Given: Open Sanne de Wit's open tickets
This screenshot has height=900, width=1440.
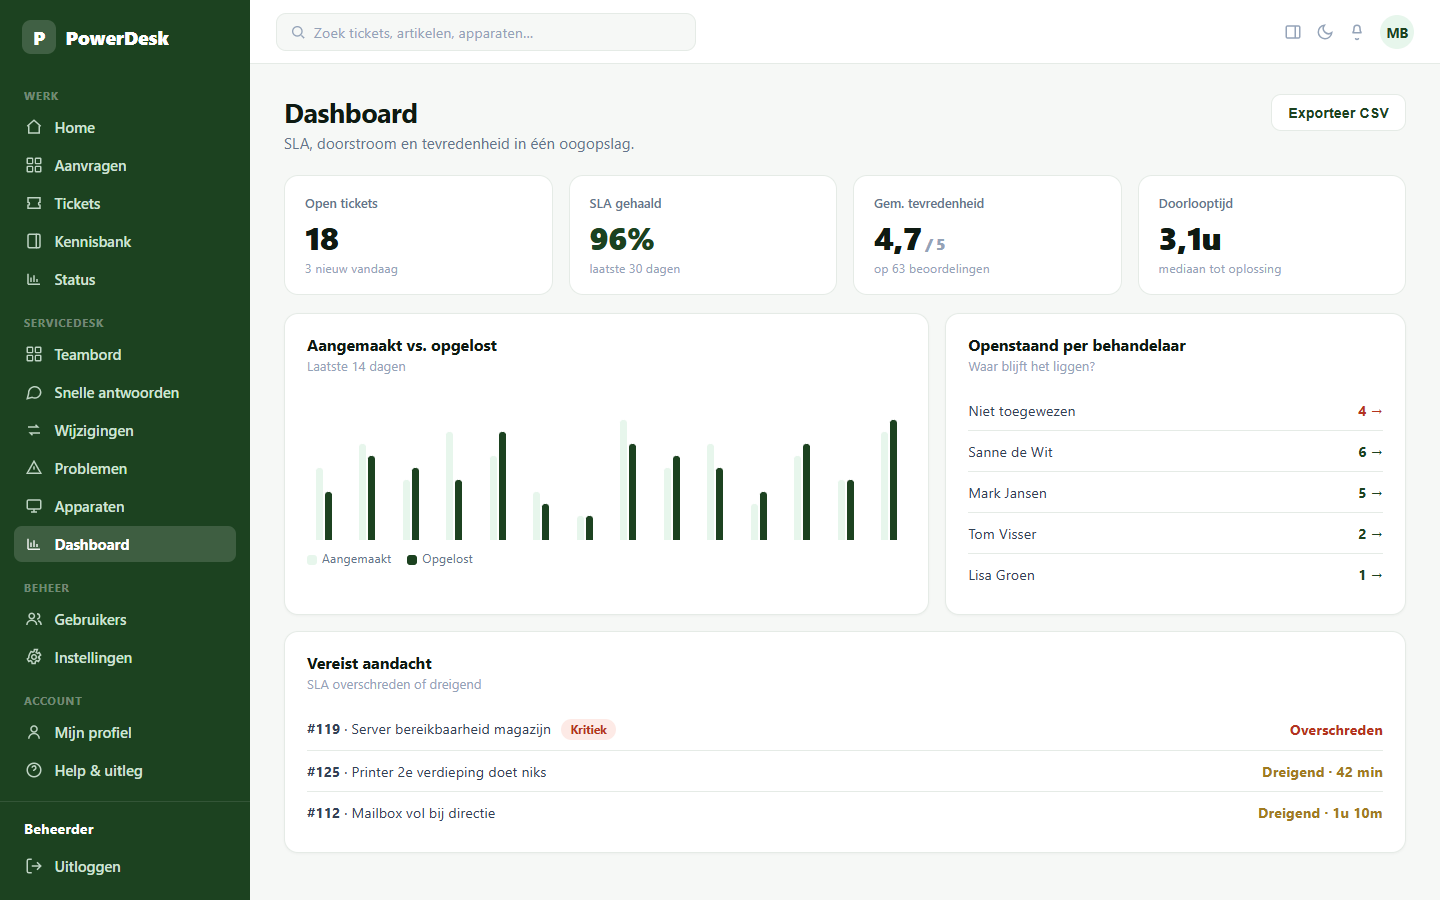Looking at the screenshot, I should (1175, 452).
